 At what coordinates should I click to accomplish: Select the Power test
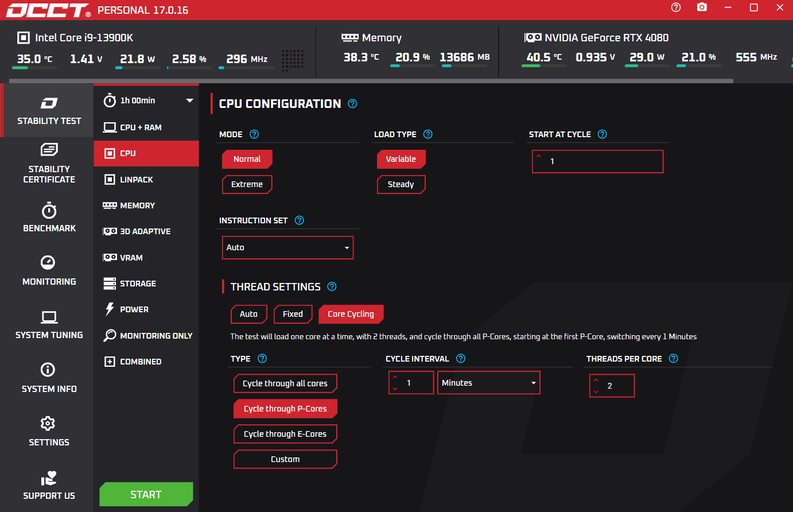pos(146,309)
